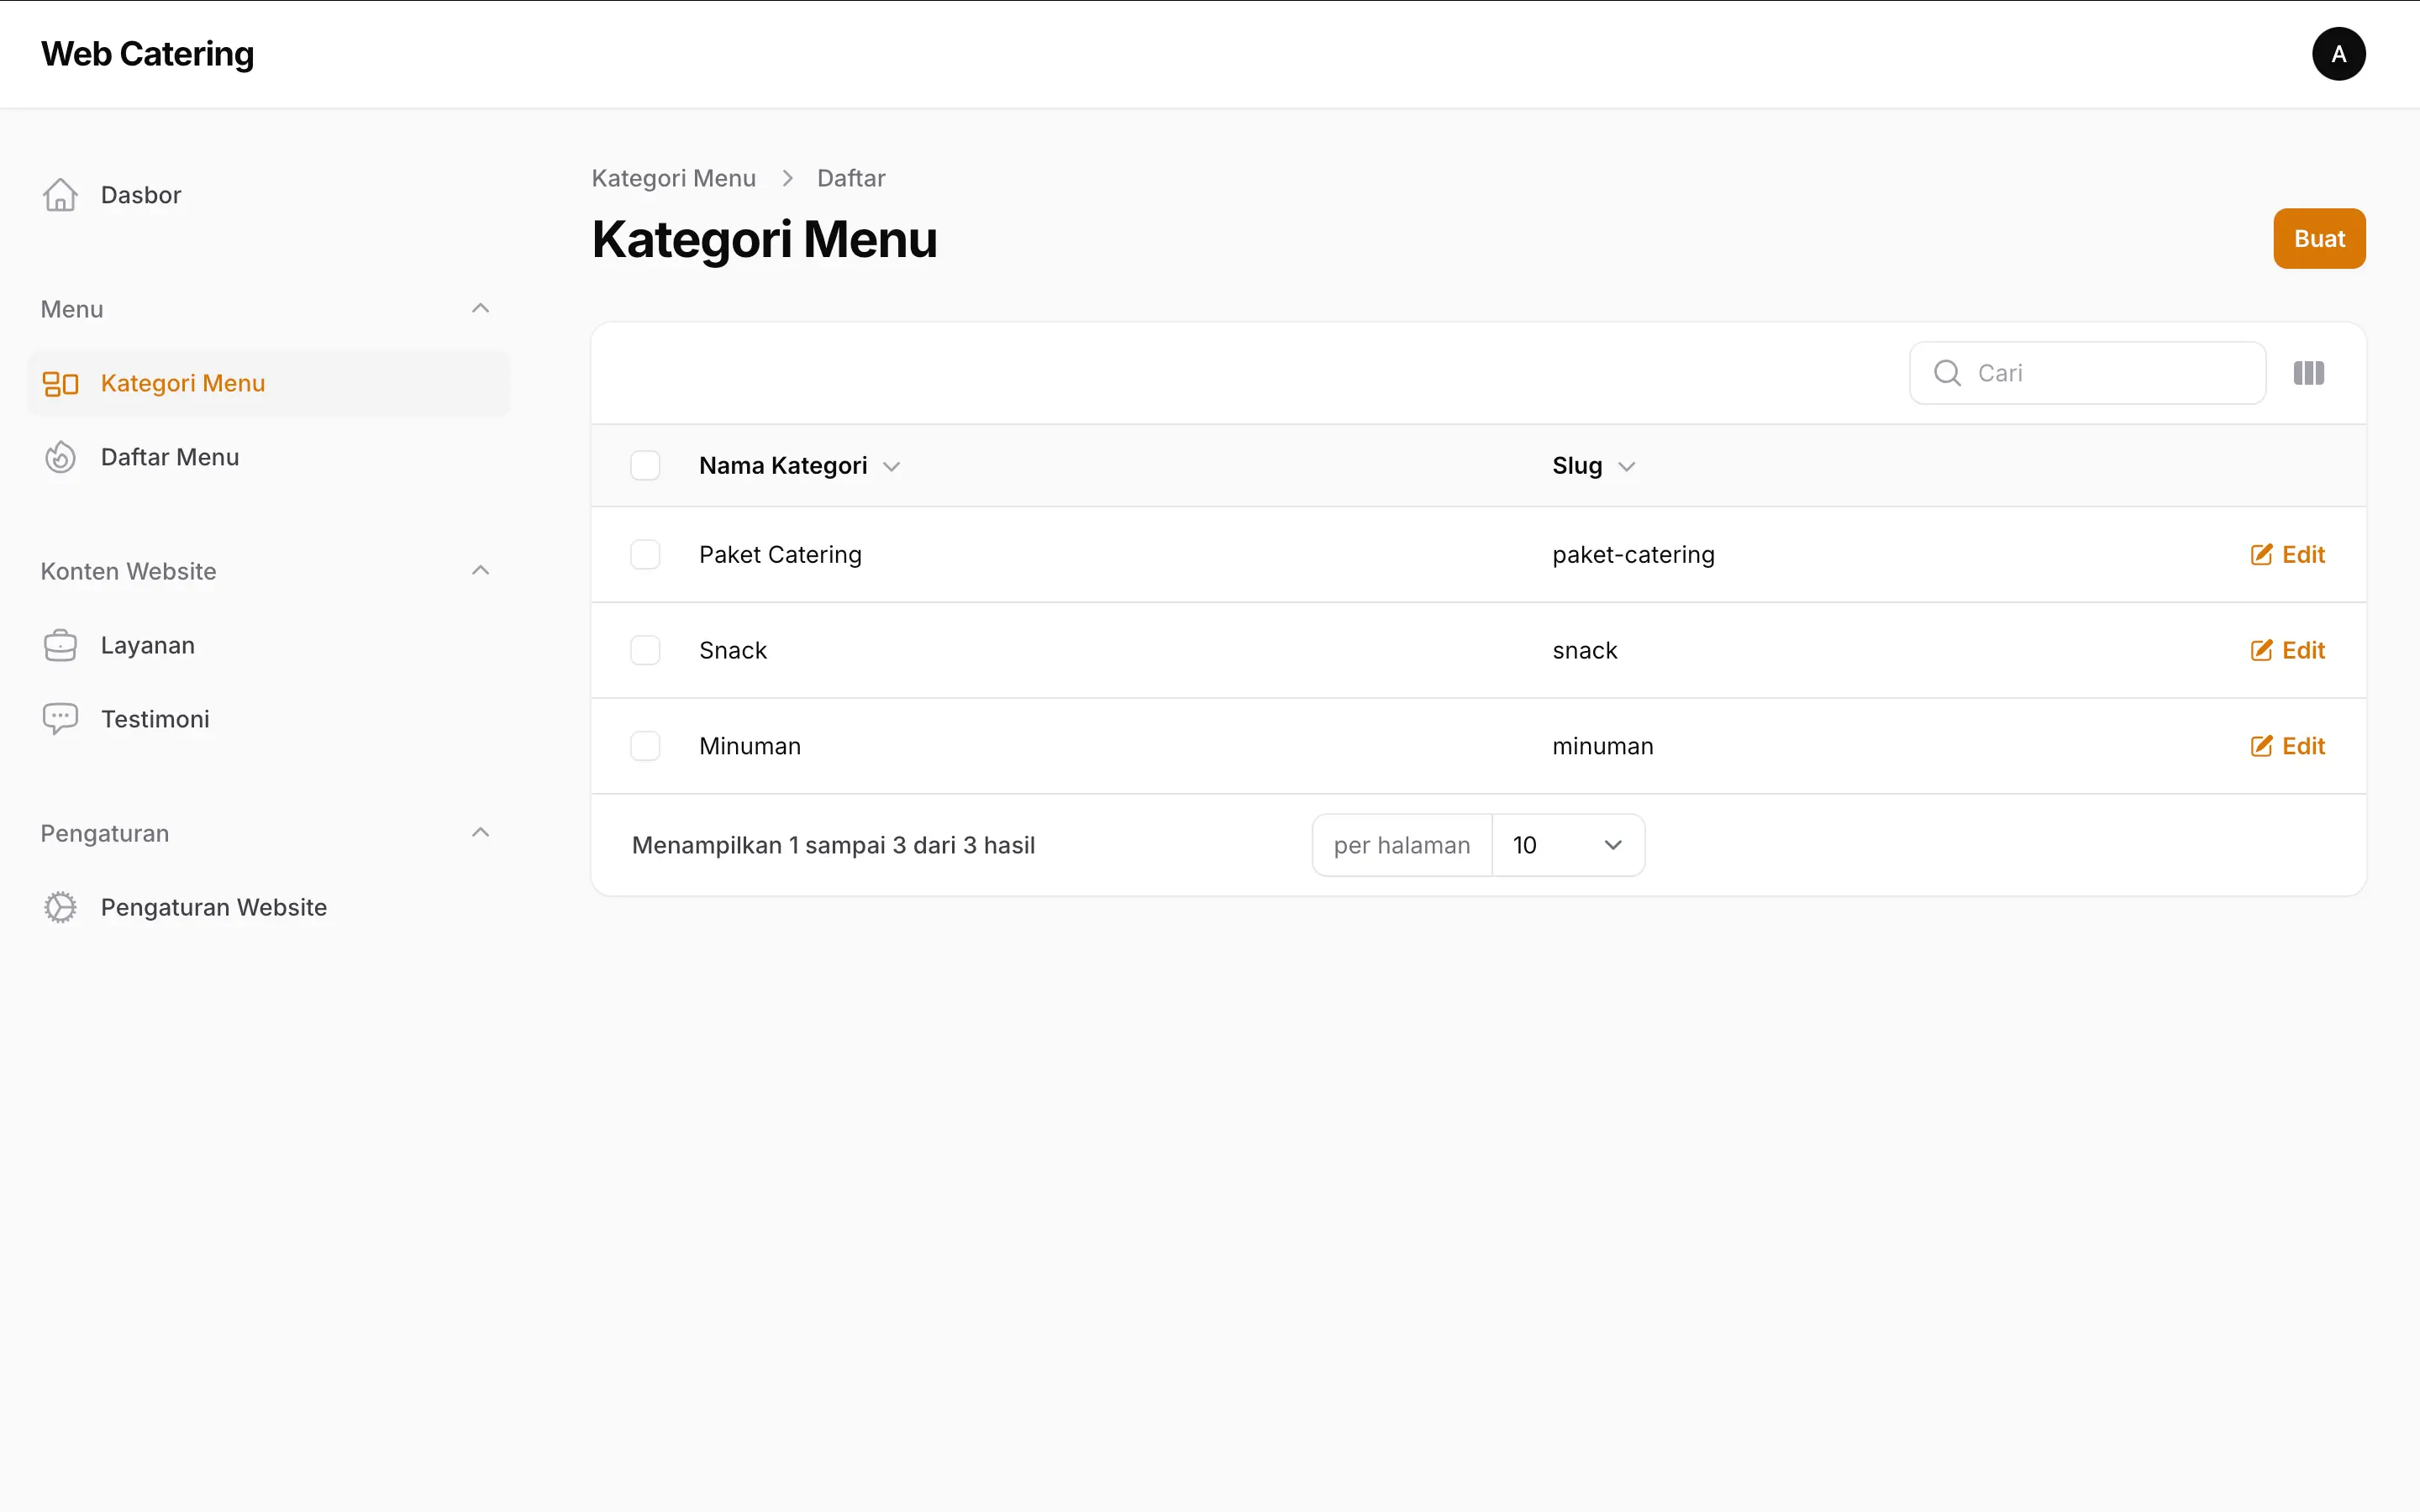Click Edit link for Paket Catering
The image size is (2420, 1512).
click(2287, 555)
